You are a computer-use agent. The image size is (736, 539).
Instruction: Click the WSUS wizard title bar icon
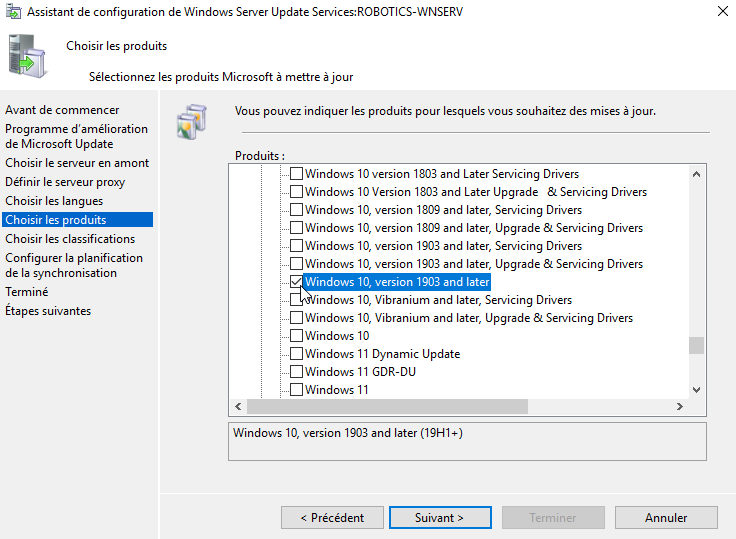[x=13, y=11]
